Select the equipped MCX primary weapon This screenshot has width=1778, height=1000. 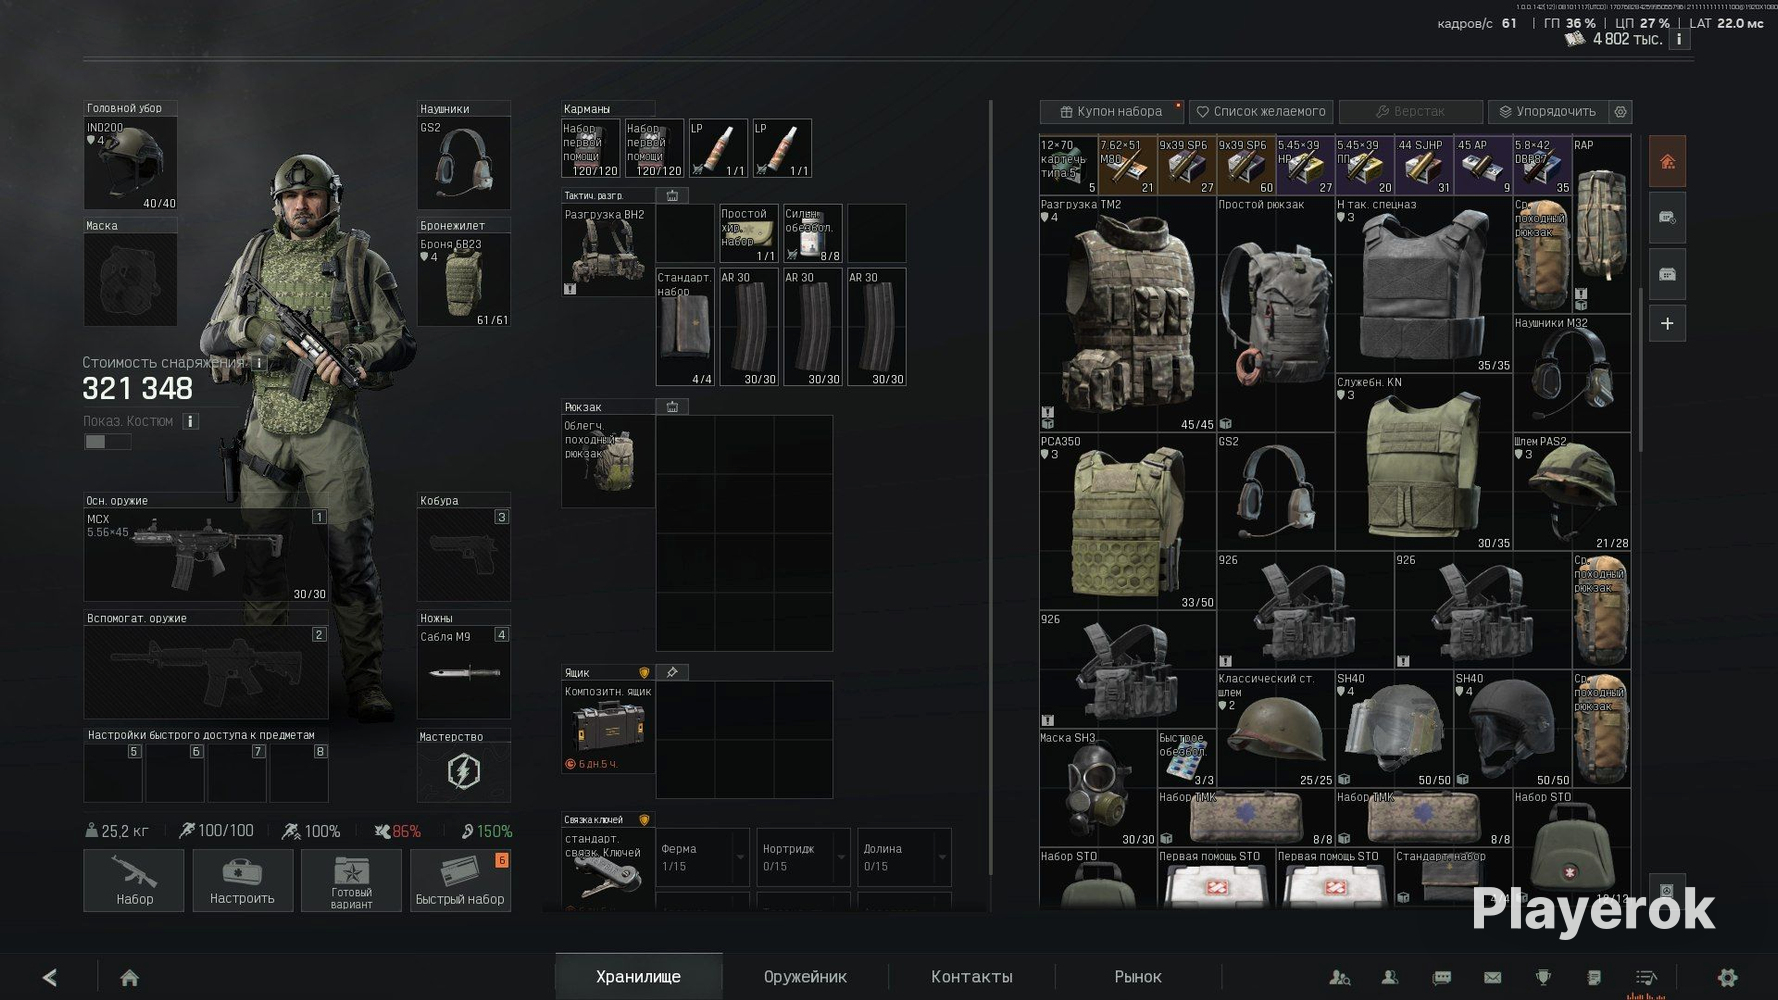[x=206, y=555]
